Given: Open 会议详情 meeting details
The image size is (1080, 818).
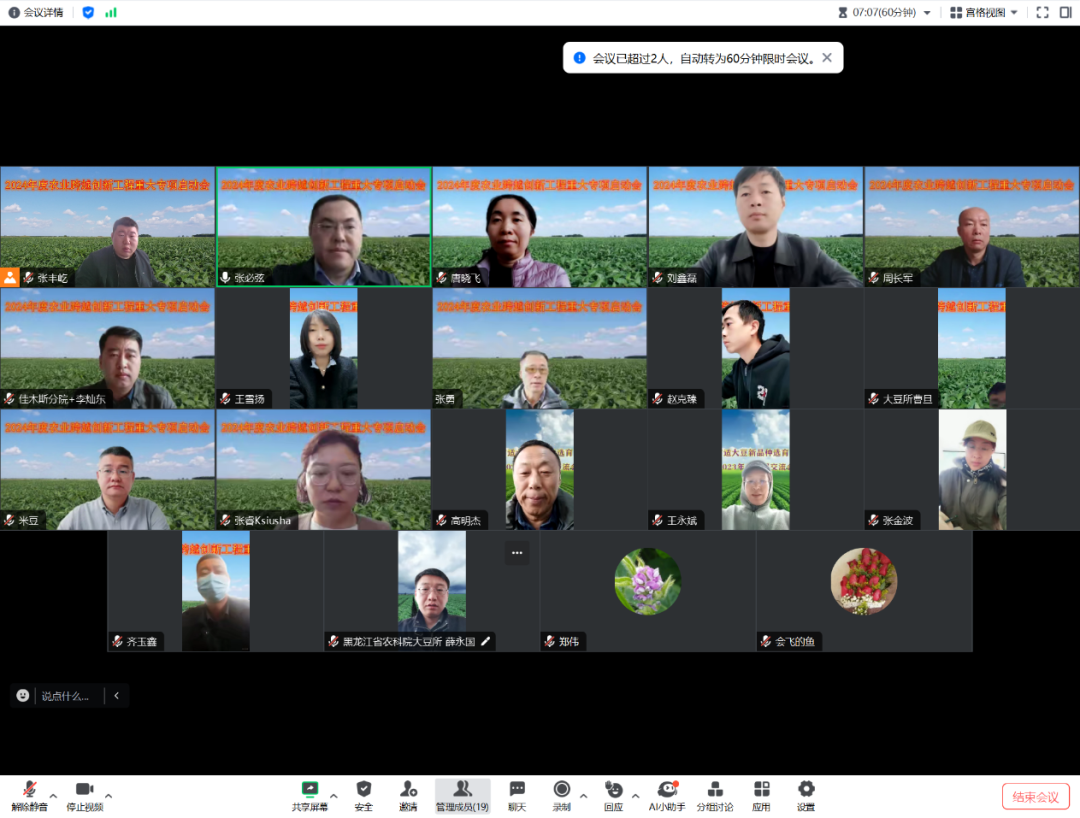Looking at the screenshot, I should (x=36, y=13).
